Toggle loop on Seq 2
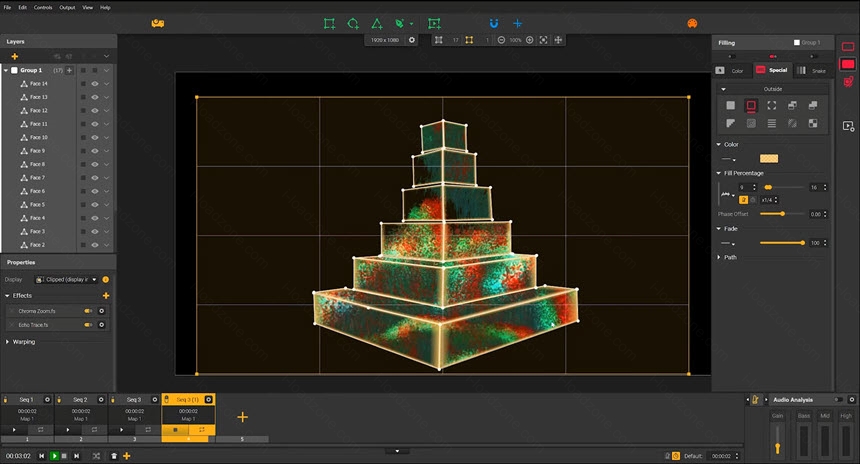This screenshot has width=860, height=464. click(94, 430)
